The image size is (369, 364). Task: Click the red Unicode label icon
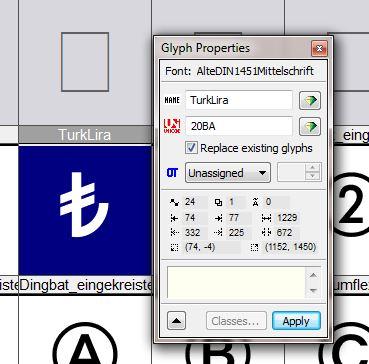click(172, 127)
